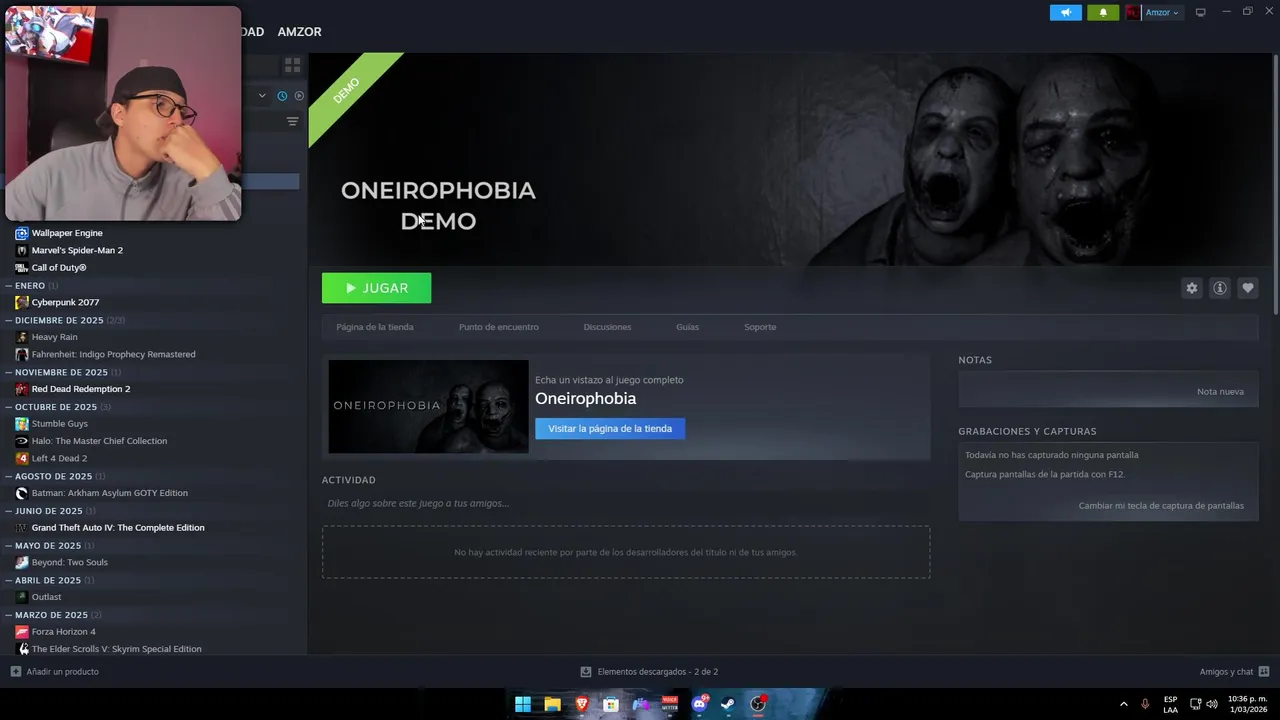Select Beyond: Two Souls in library
The width and height of the screenshot is (1280, 720).
[x=69, y=562]
